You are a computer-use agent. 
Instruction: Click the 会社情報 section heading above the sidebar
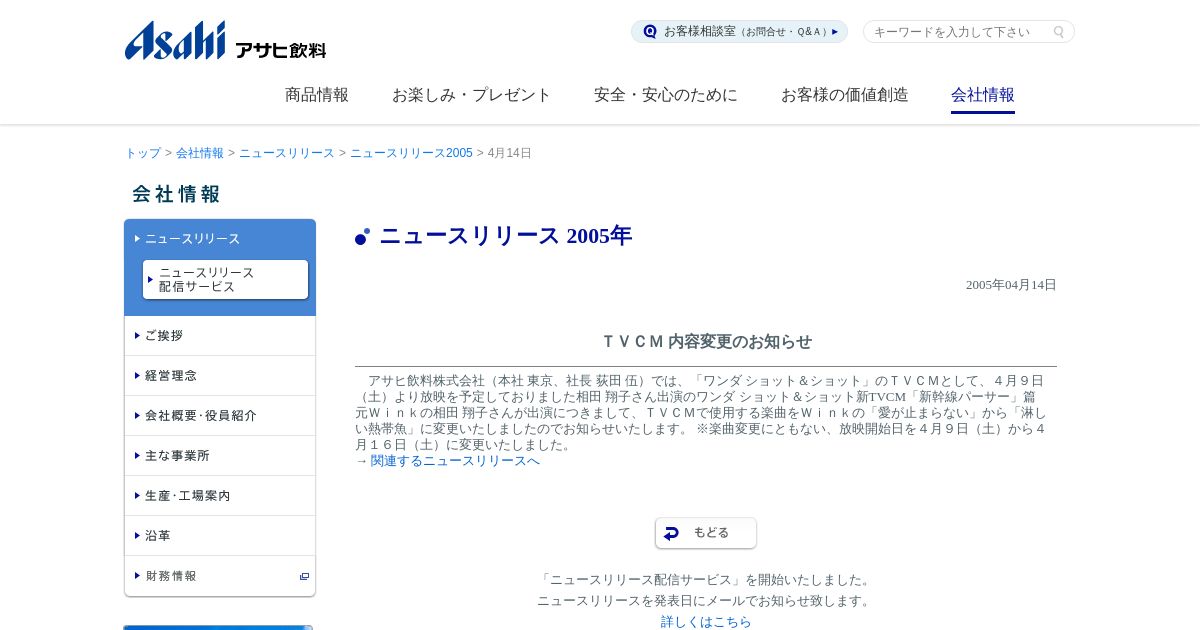[x=176, y=194]
